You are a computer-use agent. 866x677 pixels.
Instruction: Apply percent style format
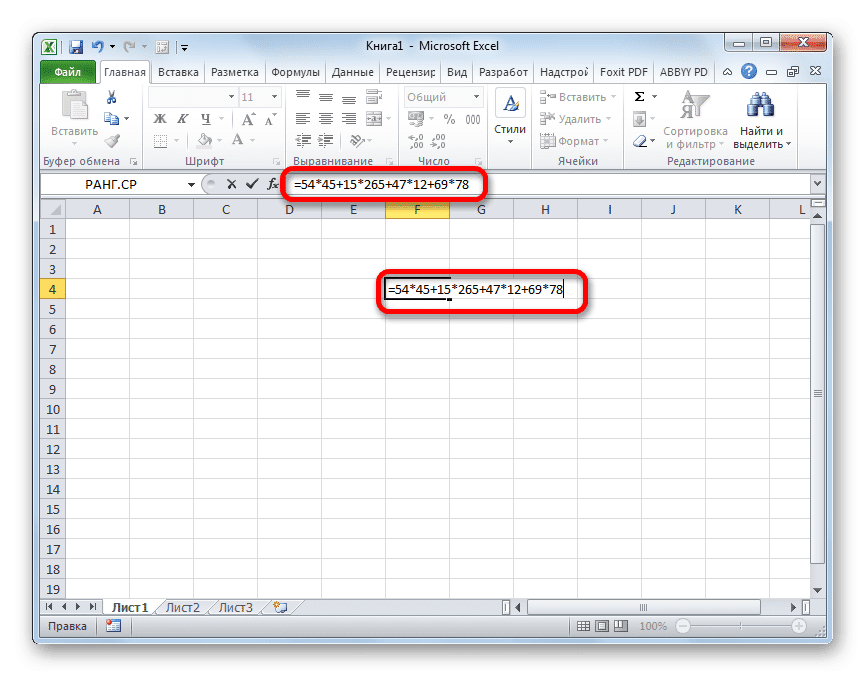[450, 119]
